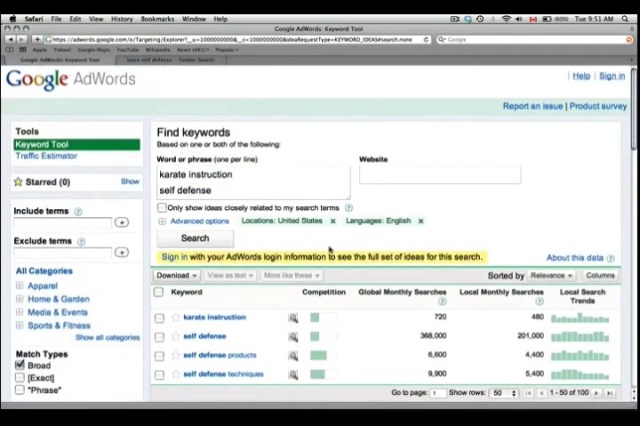Open the Window menu
The image size is (640, 426).
194,19
